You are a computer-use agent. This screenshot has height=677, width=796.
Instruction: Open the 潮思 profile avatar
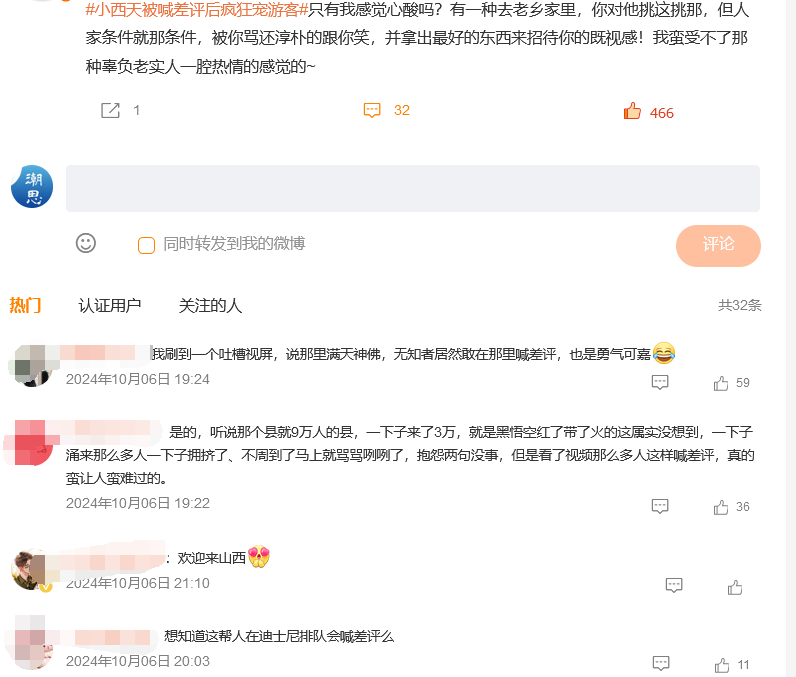32,187
